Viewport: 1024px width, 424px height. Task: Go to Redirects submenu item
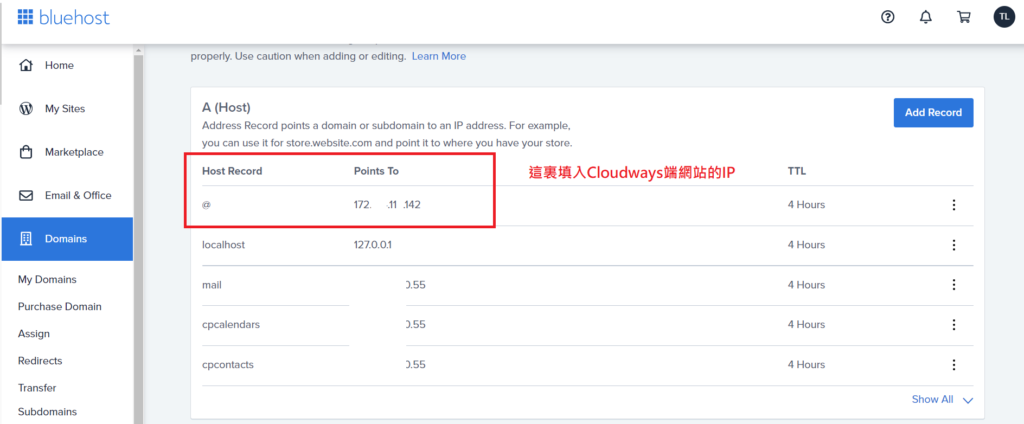click(x=40, y=361)
